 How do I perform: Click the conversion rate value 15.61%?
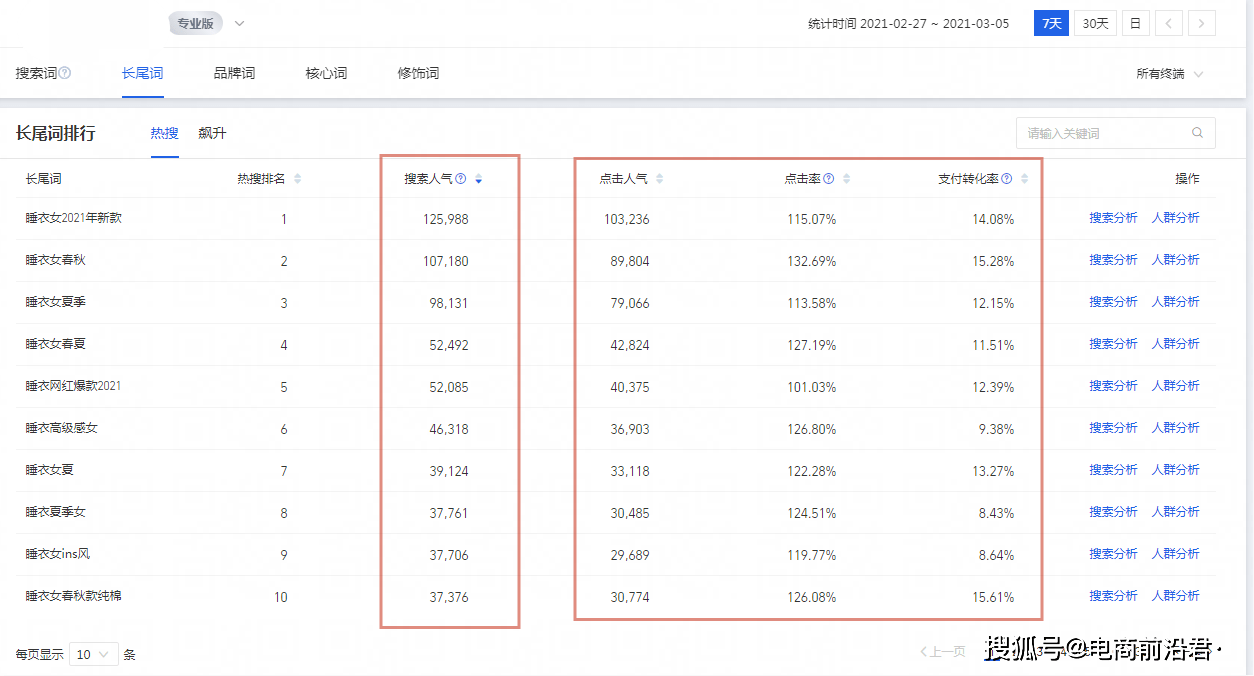point(993,597)
